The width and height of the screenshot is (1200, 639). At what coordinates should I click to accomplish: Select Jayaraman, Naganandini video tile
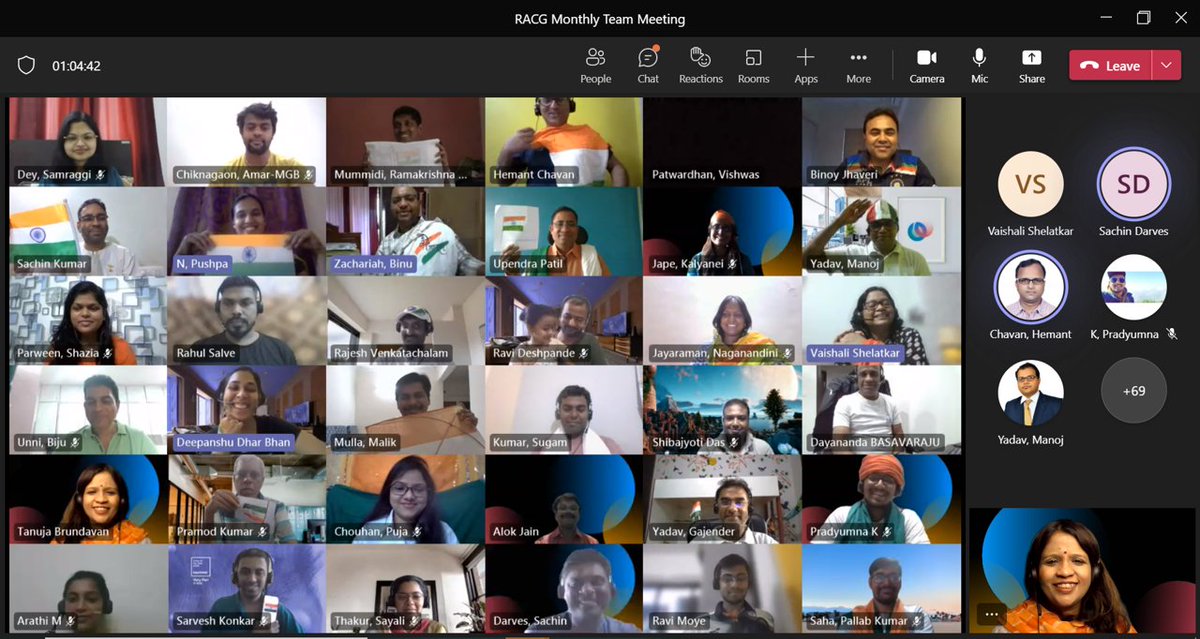pos(722,321)
